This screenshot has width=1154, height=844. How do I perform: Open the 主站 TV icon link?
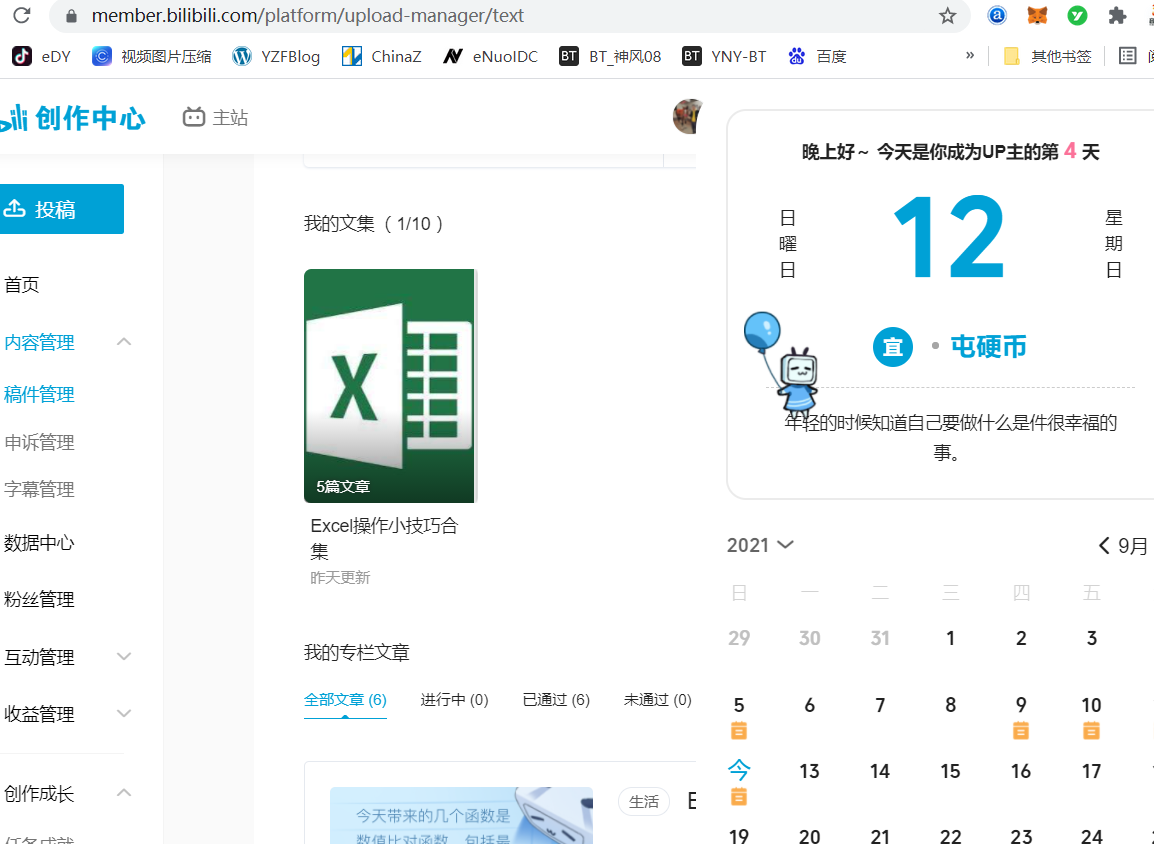215,118
